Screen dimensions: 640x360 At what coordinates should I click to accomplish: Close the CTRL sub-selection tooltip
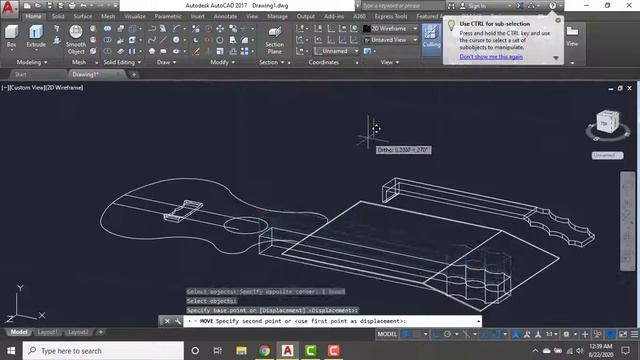pyautogui.click(x=558, y=20)
